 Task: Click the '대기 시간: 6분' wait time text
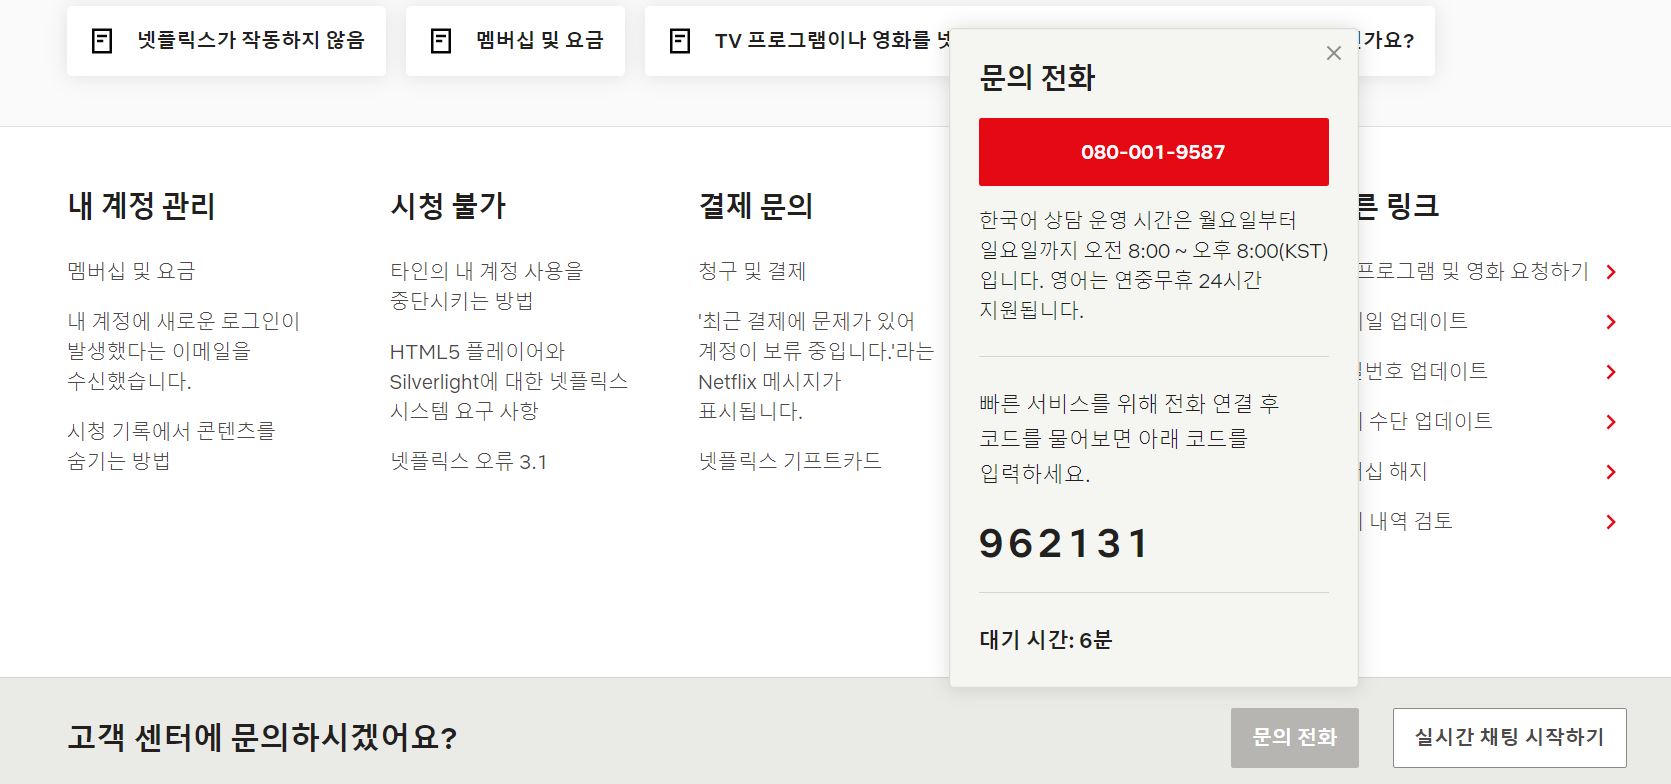coord(1046,640)
